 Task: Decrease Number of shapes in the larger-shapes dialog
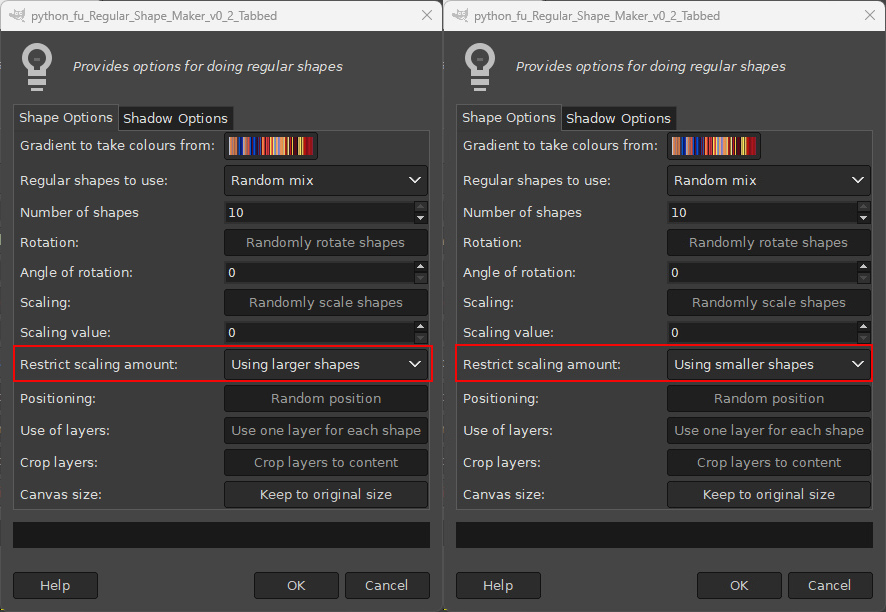tap(420, 218)
